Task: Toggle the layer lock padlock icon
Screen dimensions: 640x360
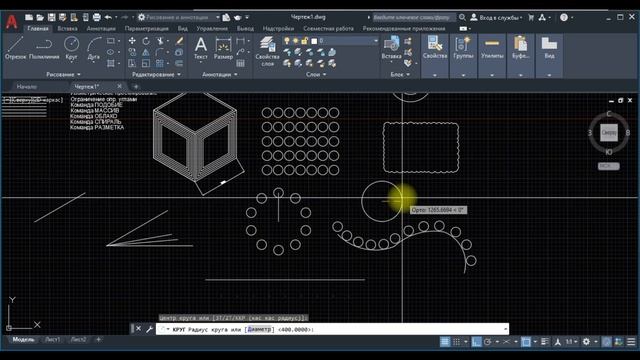Action: (304, 41)
